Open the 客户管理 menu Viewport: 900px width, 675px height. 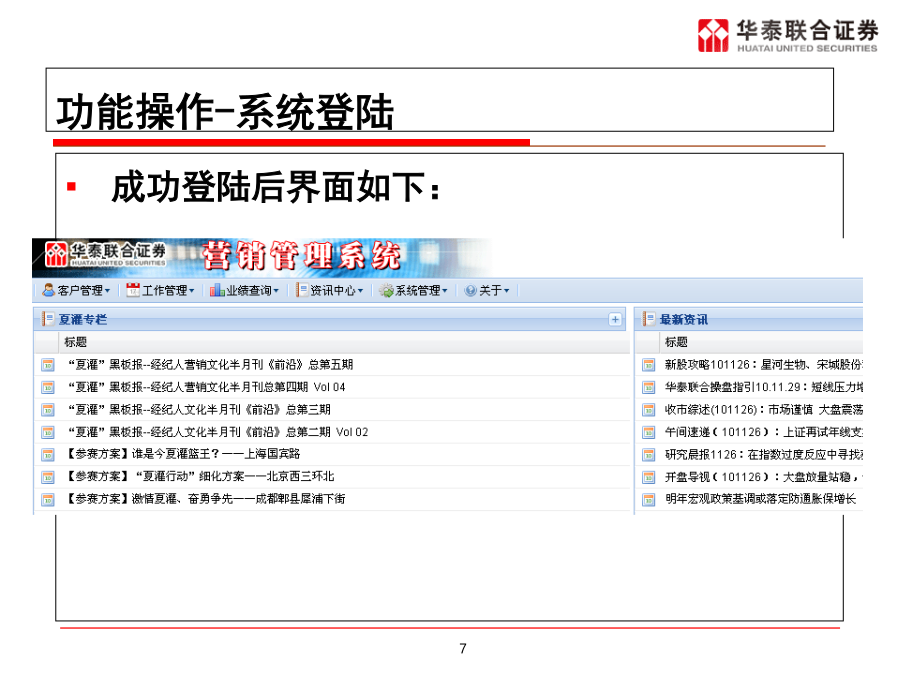pyautogui.click(x=76, y=291)
